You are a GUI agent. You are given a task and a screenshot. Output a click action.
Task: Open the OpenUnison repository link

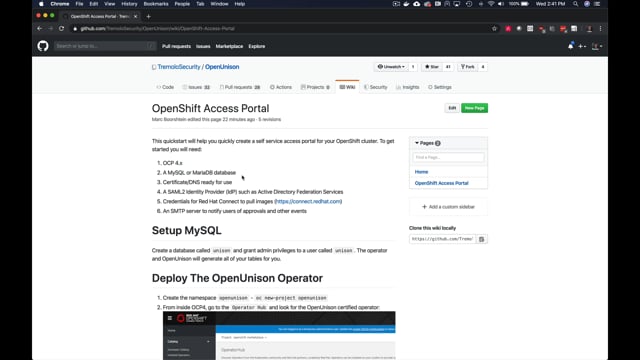(x=222, y=67)
